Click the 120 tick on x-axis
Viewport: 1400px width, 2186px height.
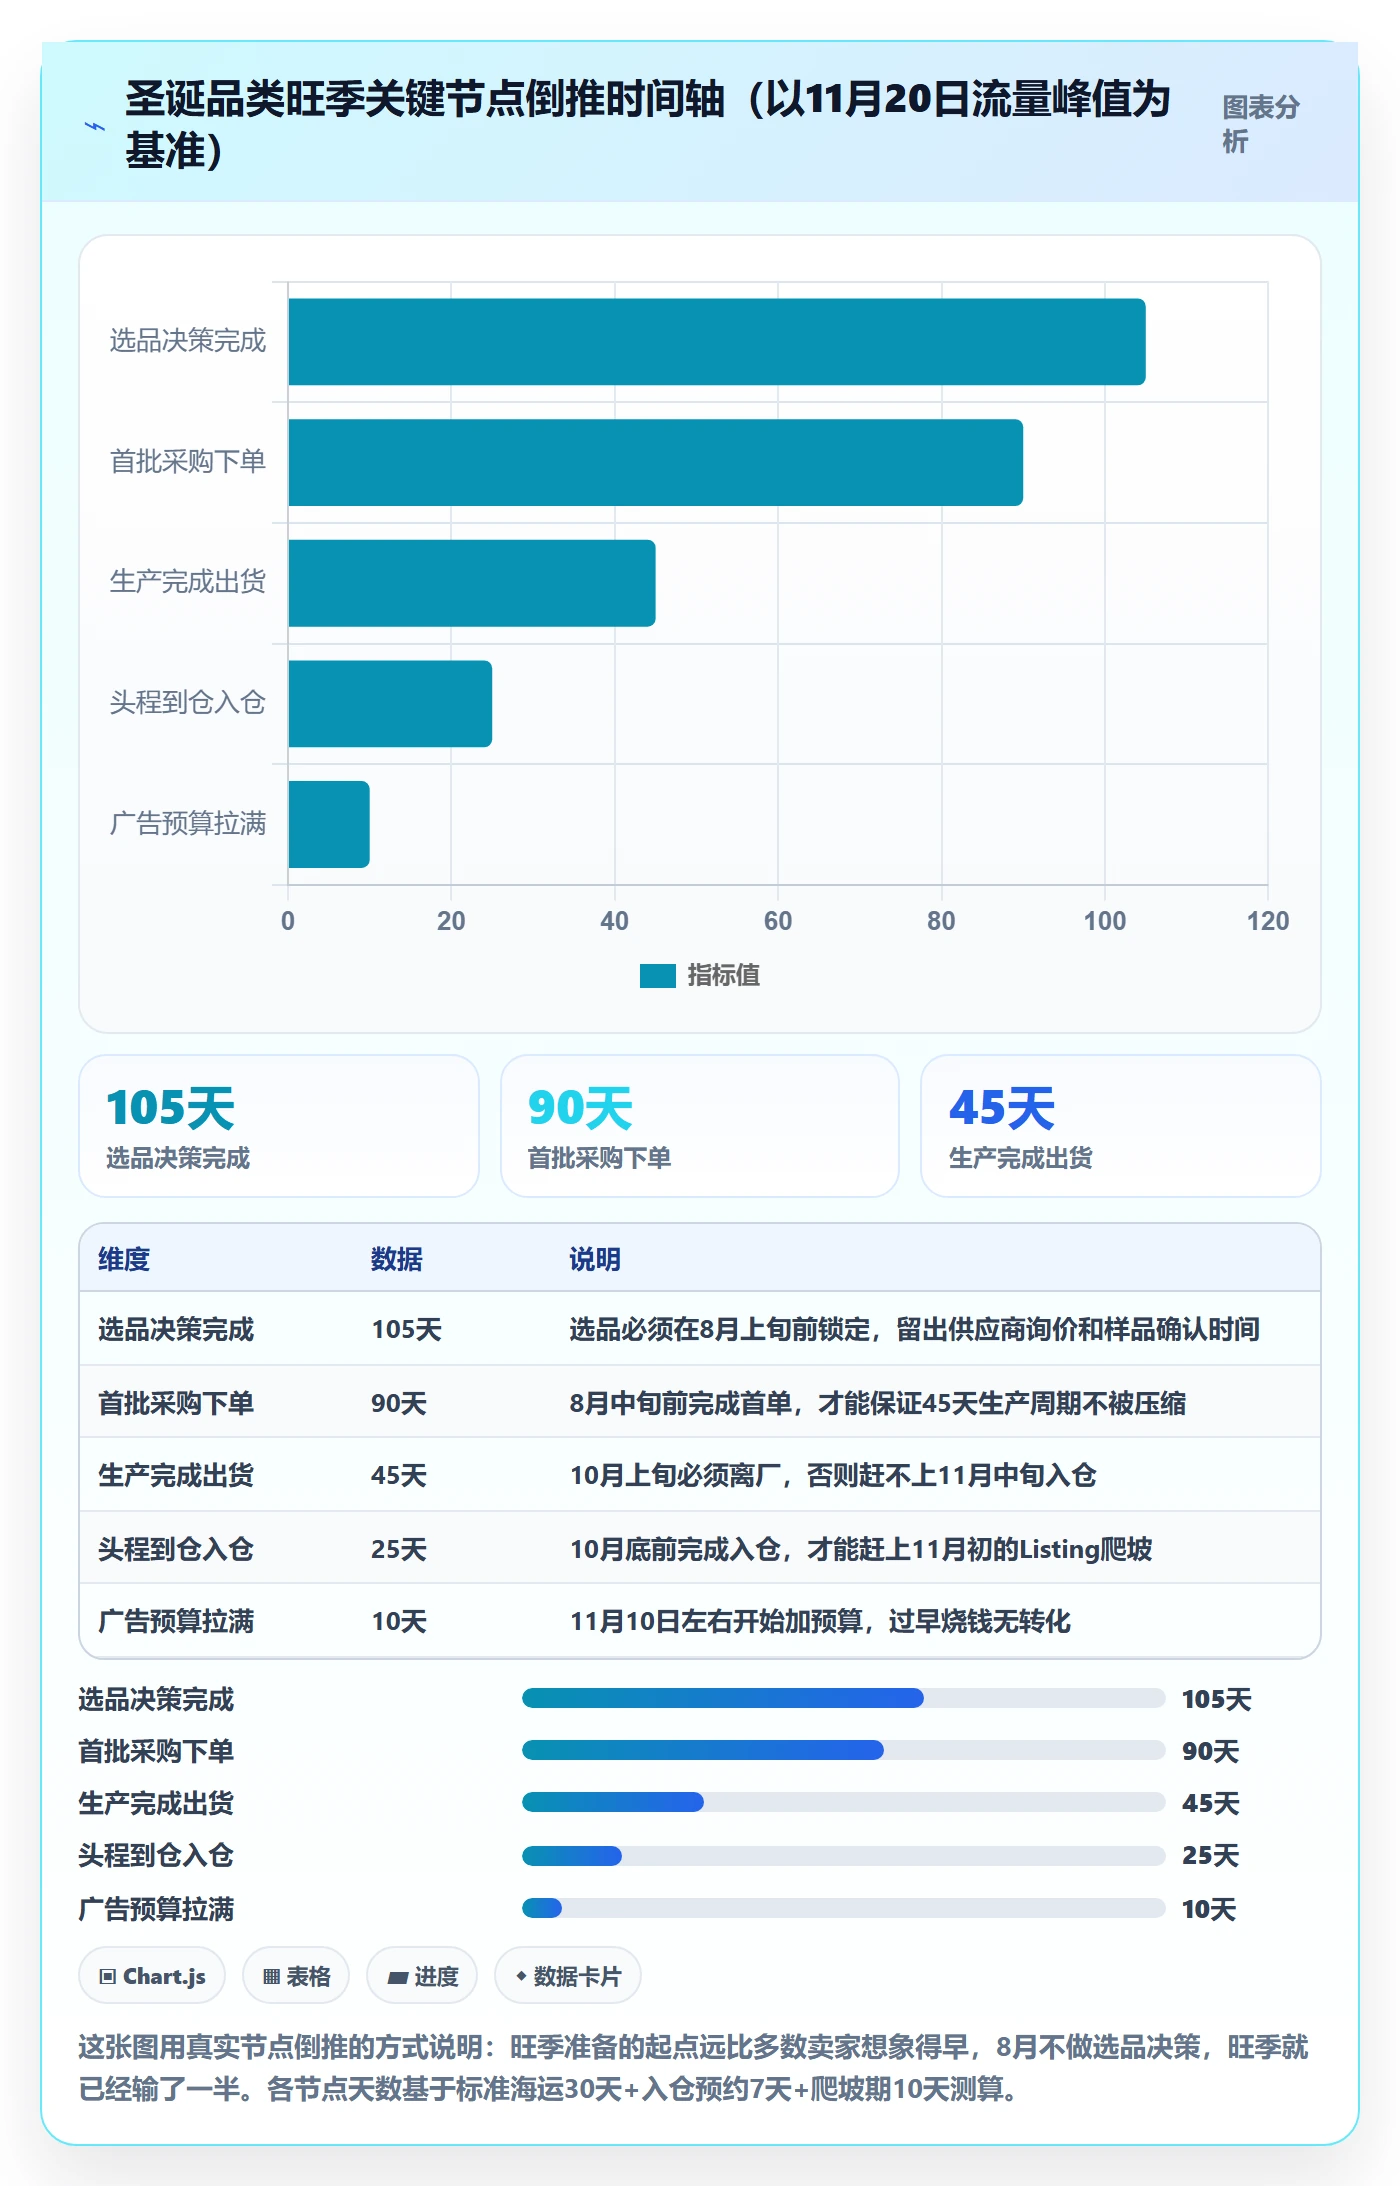tap(1268, 921)
